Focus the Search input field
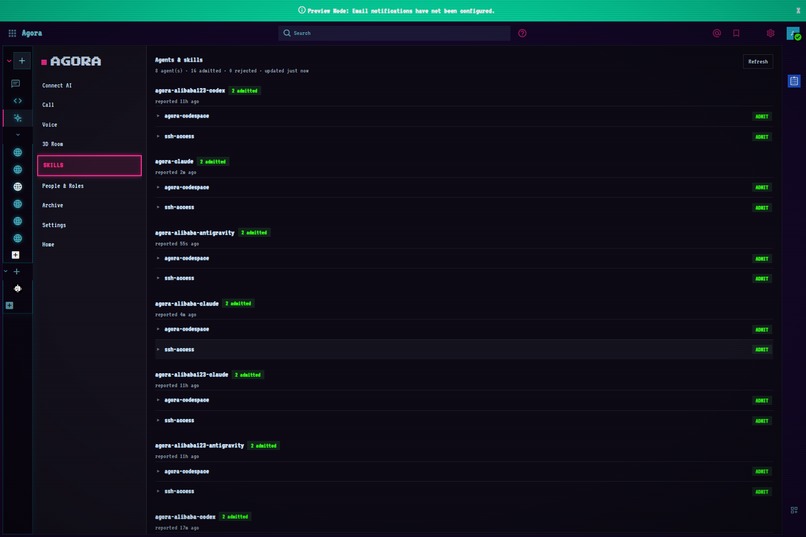 [x=394, y=33]
